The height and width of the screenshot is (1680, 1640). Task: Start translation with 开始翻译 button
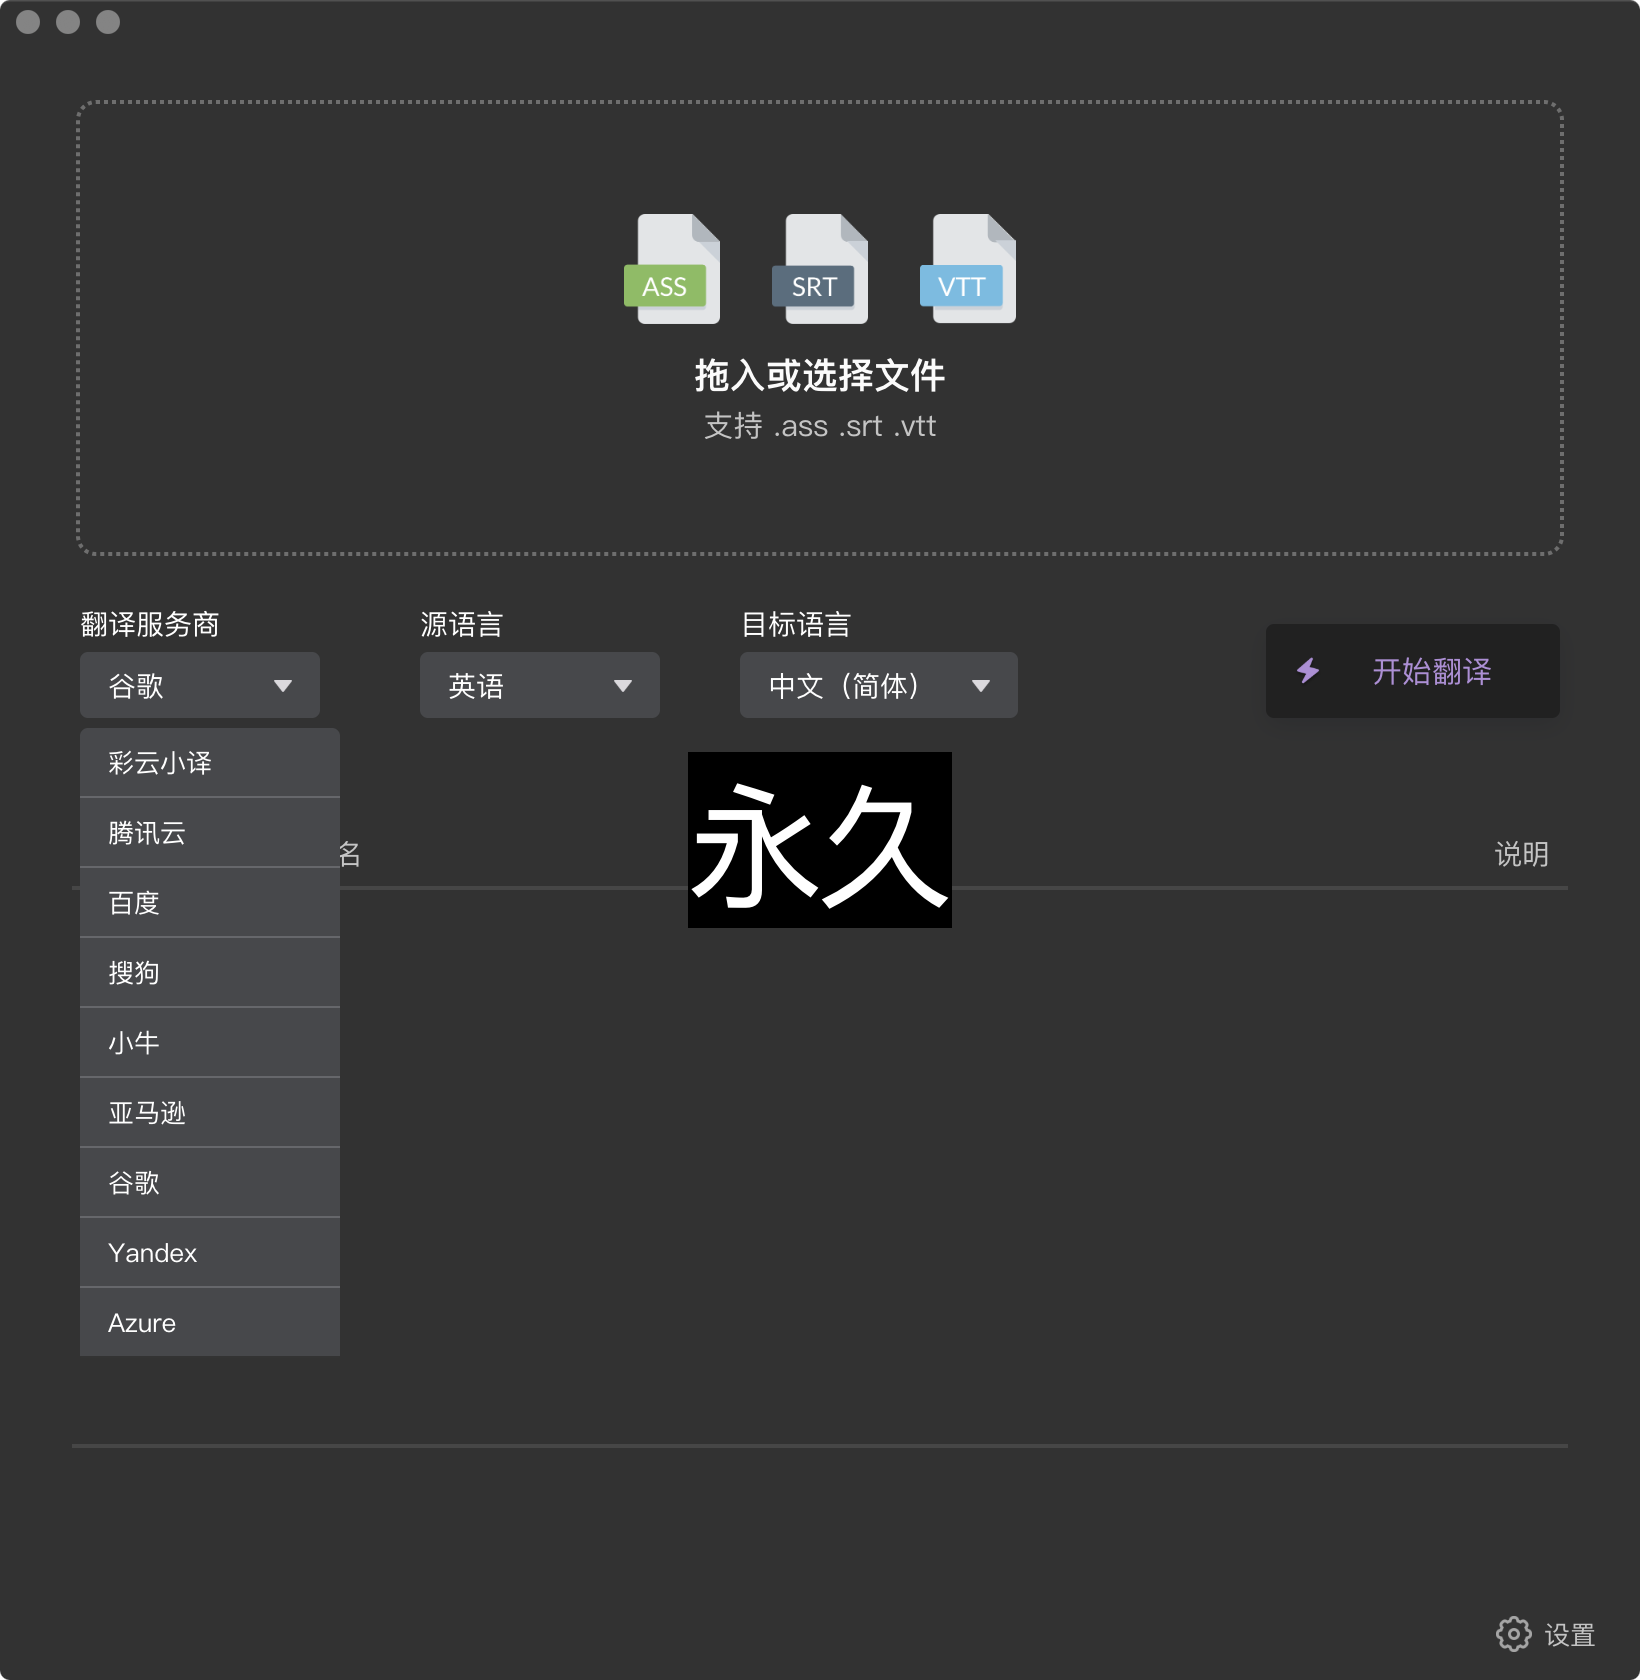point(1412,671)
